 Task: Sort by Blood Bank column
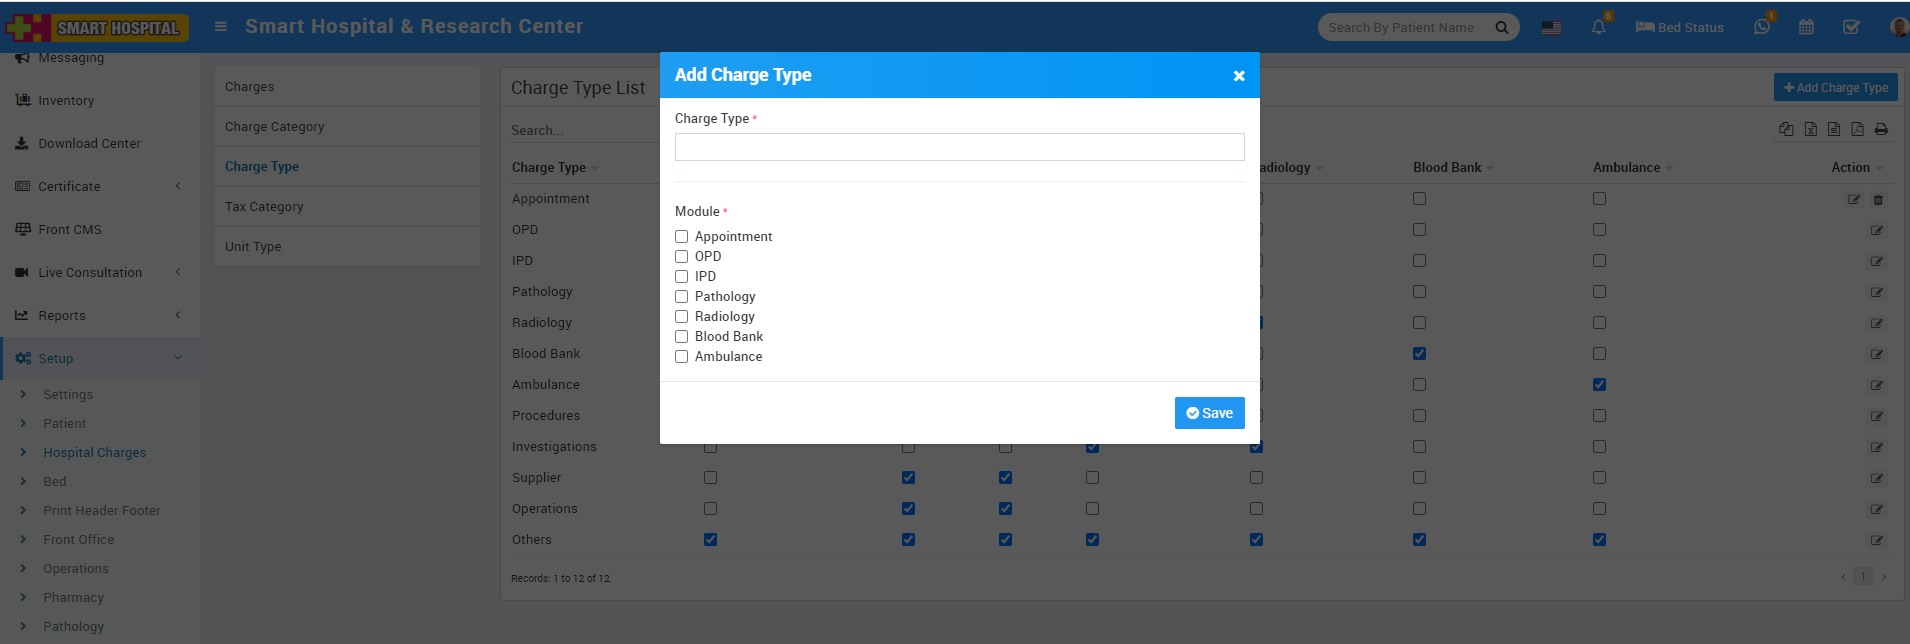1453,168
